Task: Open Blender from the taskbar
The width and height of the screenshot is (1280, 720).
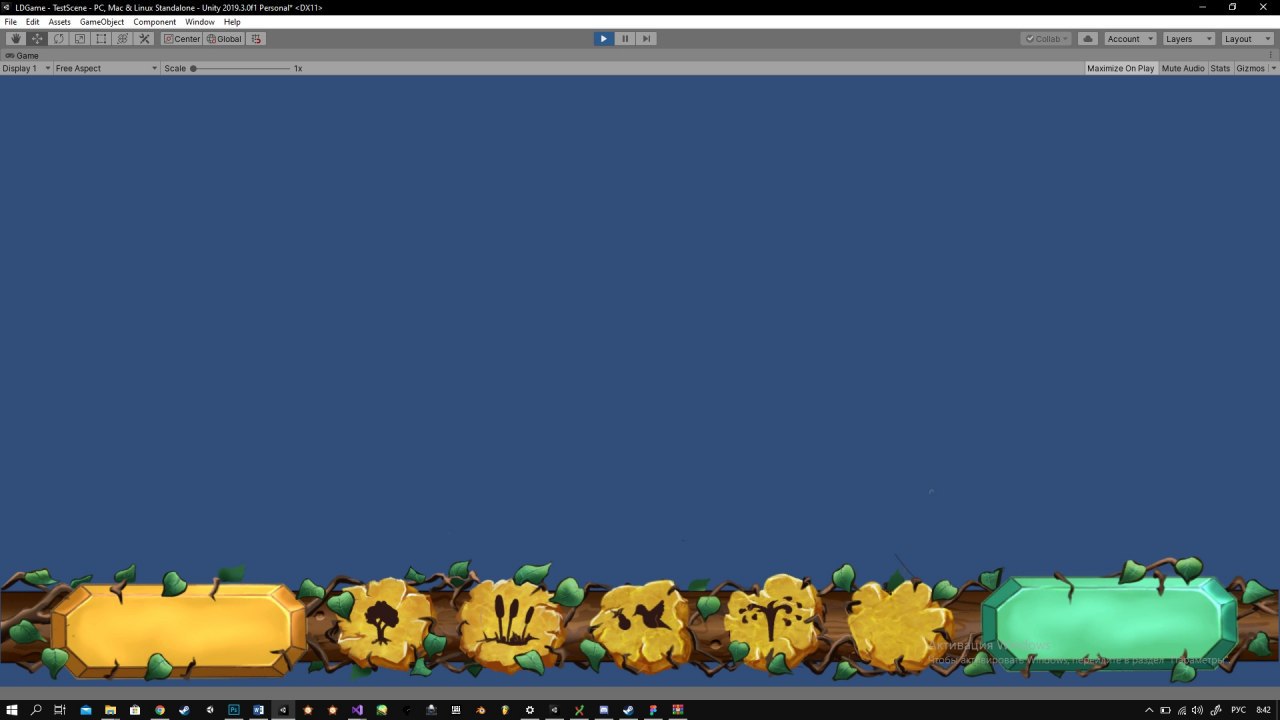Action: pos(480,710)
